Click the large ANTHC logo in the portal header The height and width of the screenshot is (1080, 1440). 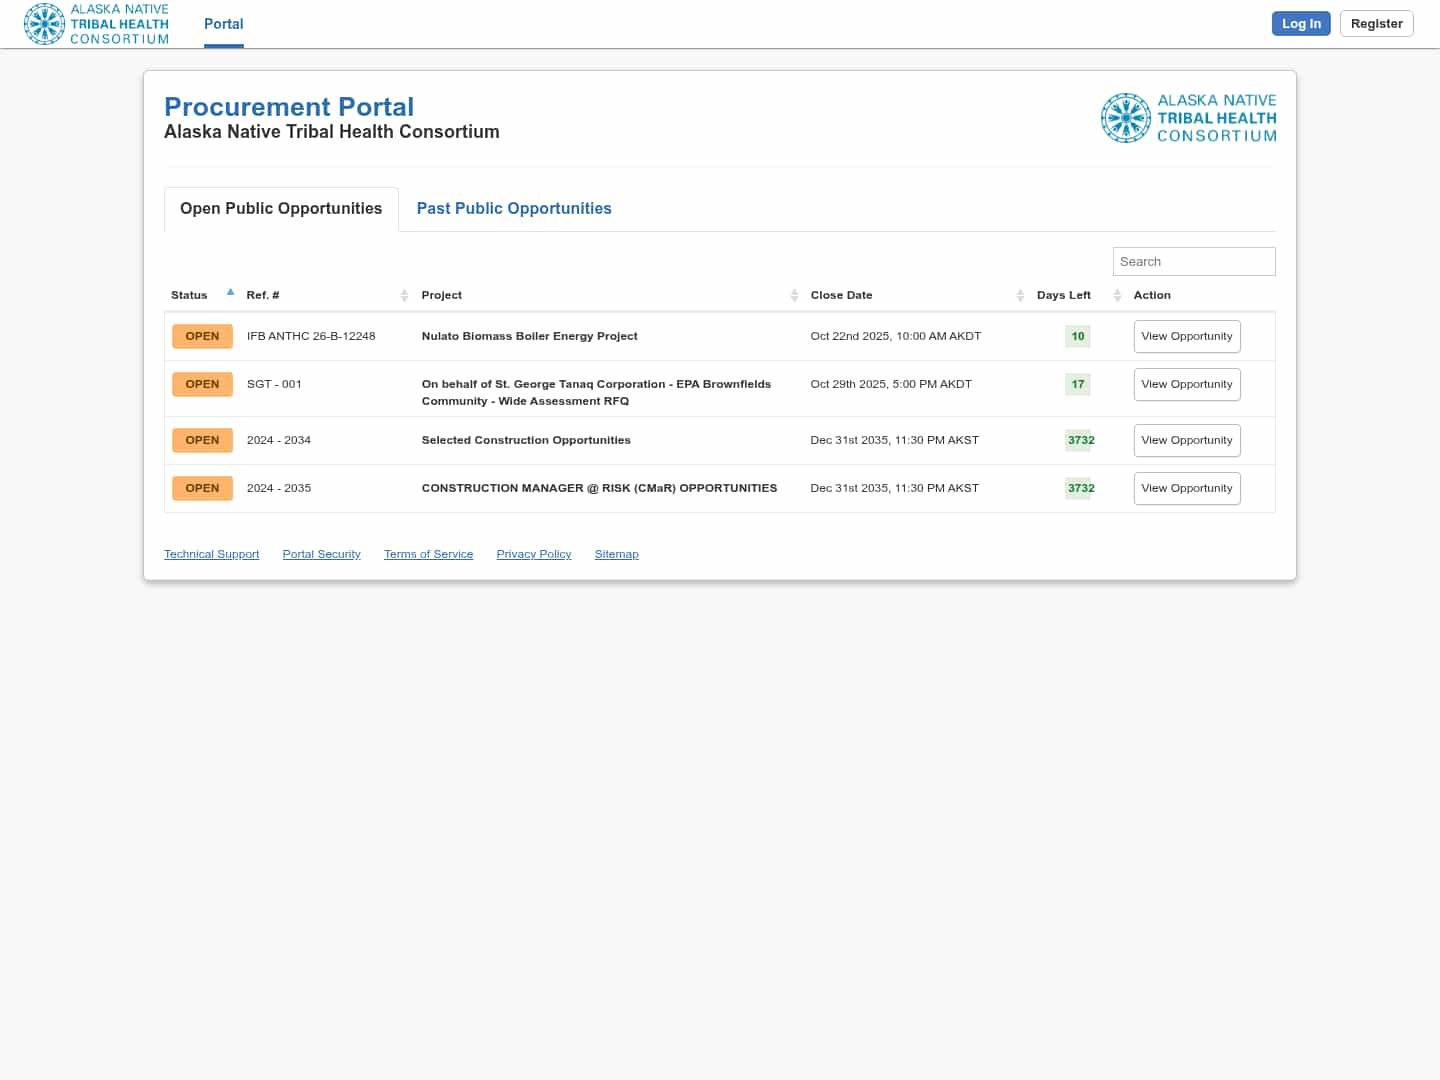[x=1188, y=118]
